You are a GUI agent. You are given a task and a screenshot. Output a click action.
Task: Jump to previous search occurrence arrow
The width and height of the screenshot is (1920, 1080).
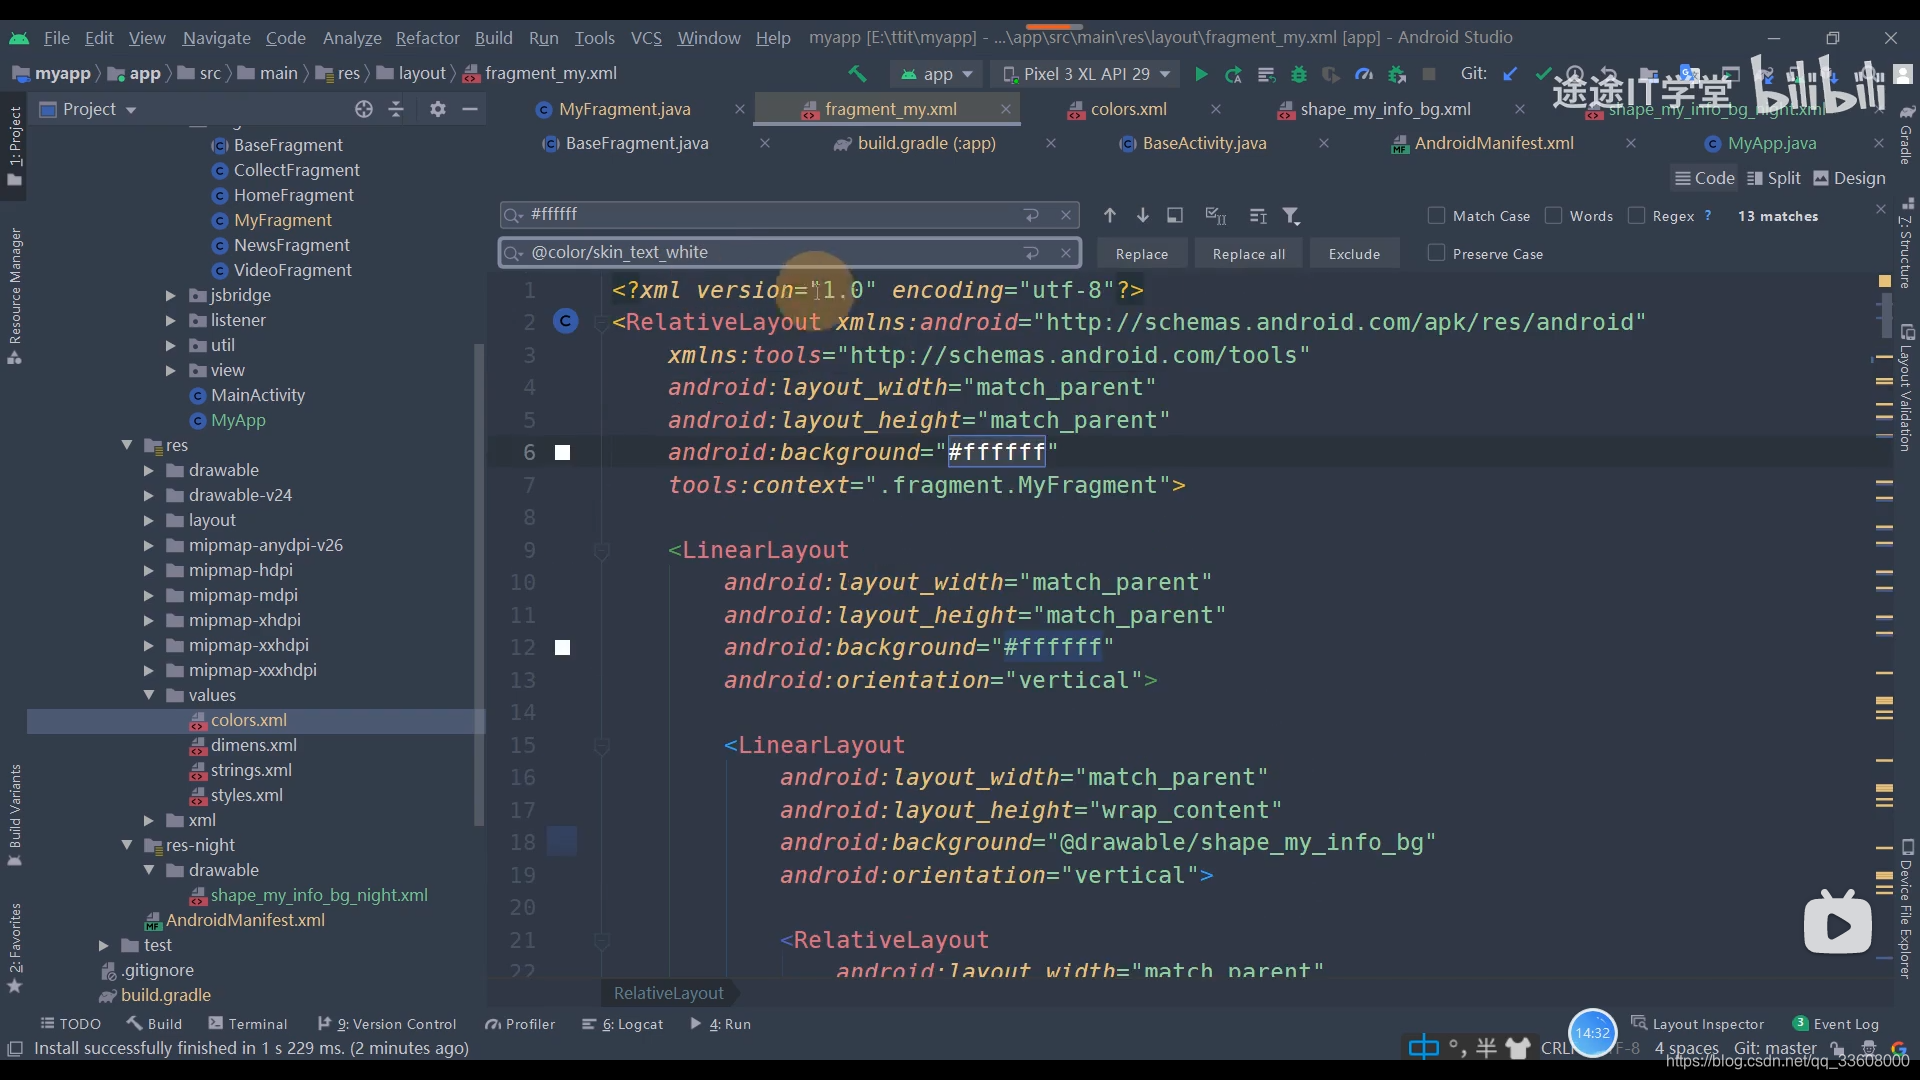coord(1110,216)
